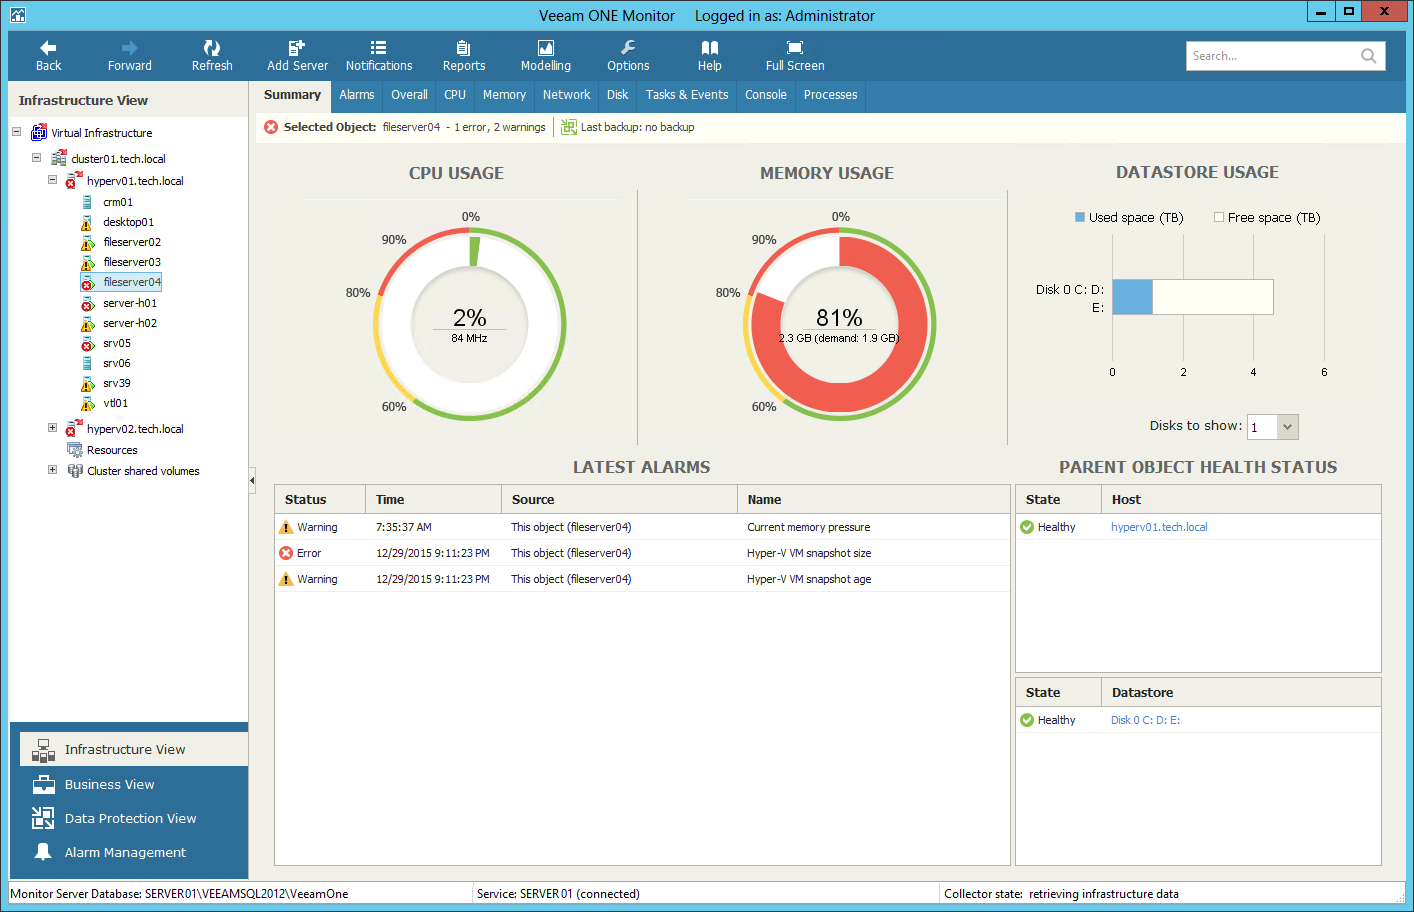Click the error icon beside Selected Object
The width and height of the screenshot is (1414, 912).
point(271,127)
